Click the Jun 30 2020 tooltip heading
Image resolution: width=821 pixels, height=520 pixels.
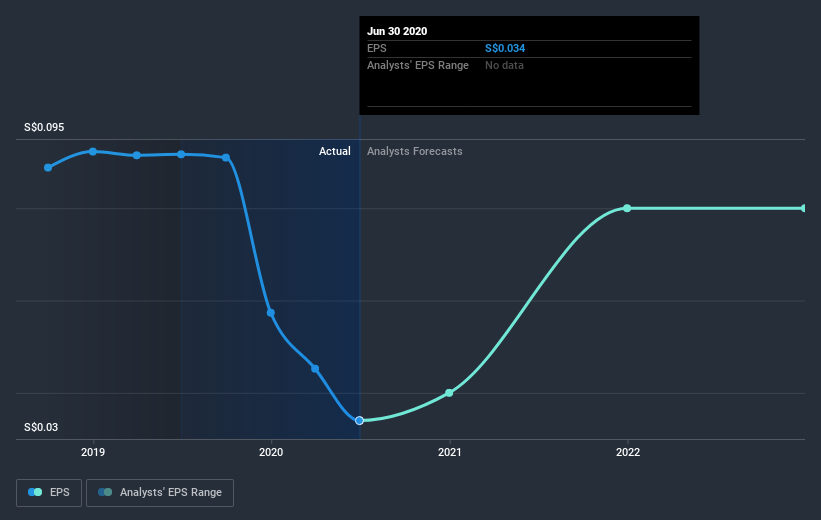coord(397,31)
